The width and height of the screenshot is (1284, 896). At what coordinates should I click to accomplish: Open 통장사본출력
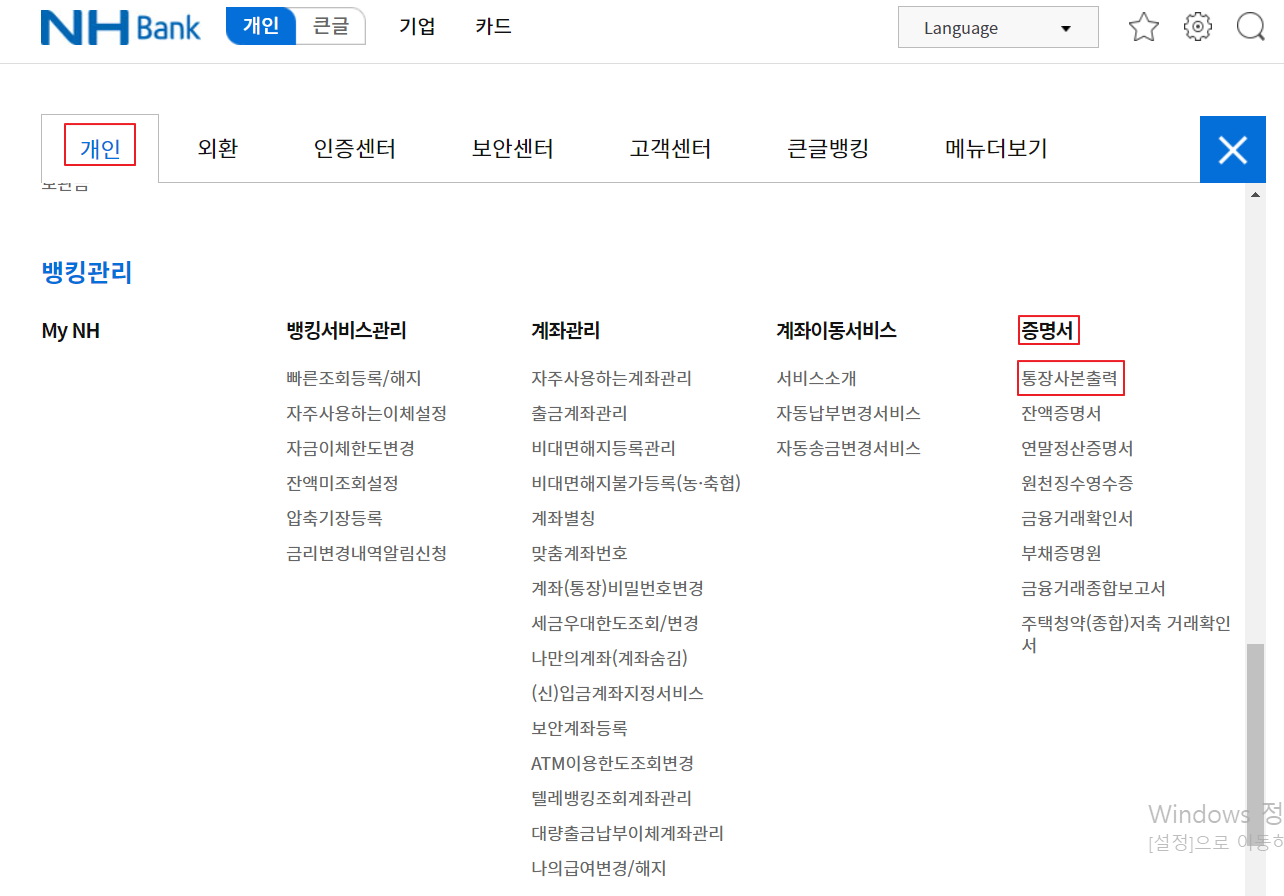point(1070,379)
